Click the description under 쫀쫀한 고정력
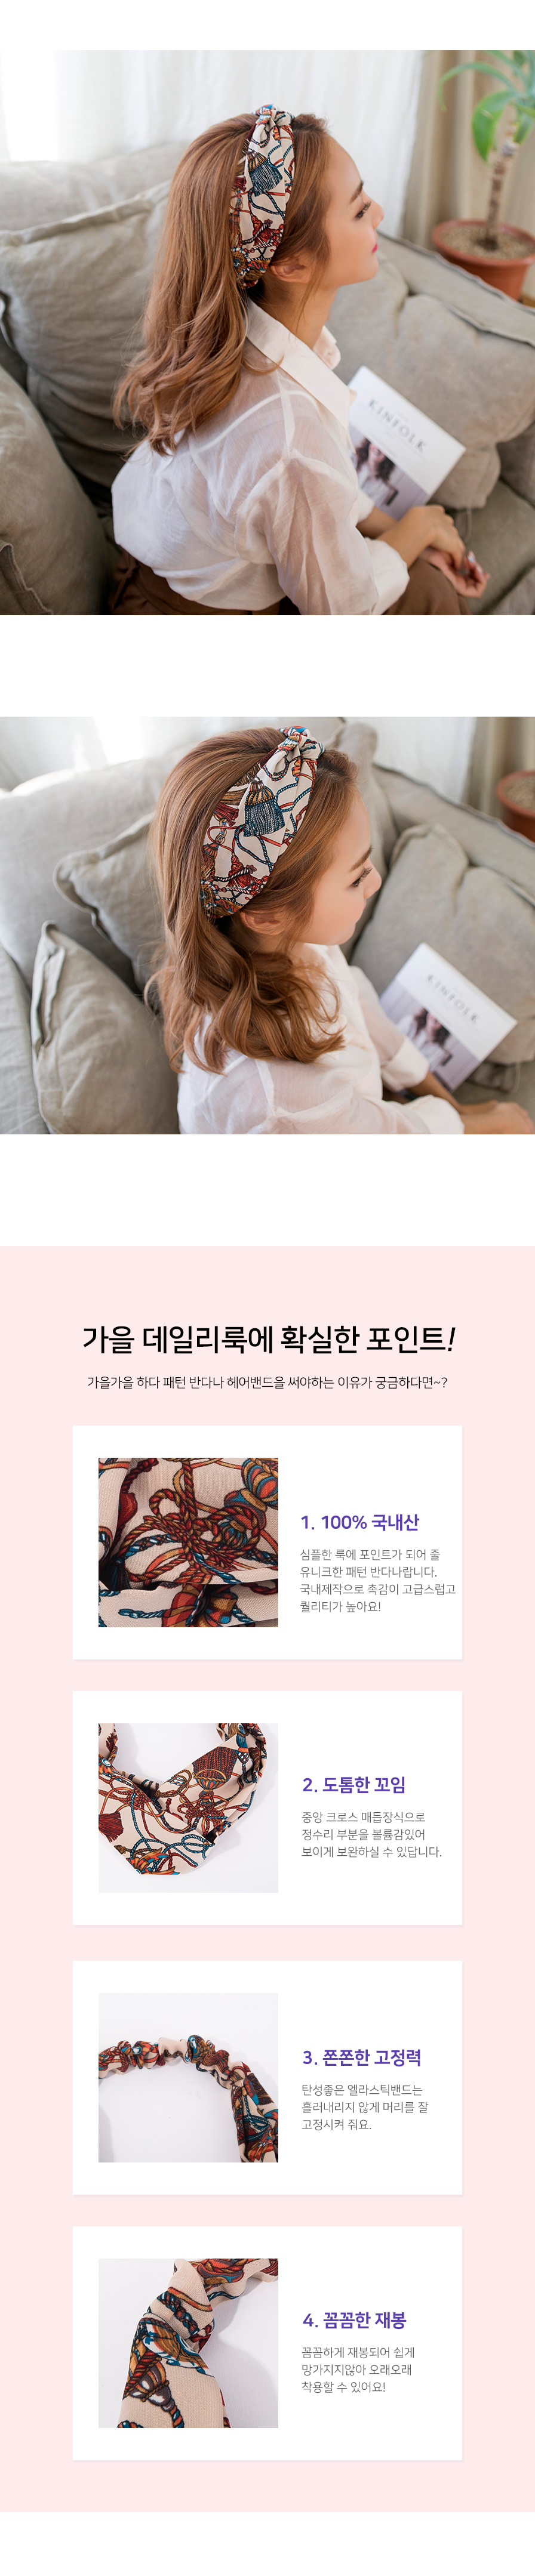Screen dimensions: 535x2576 point(364,2107)
